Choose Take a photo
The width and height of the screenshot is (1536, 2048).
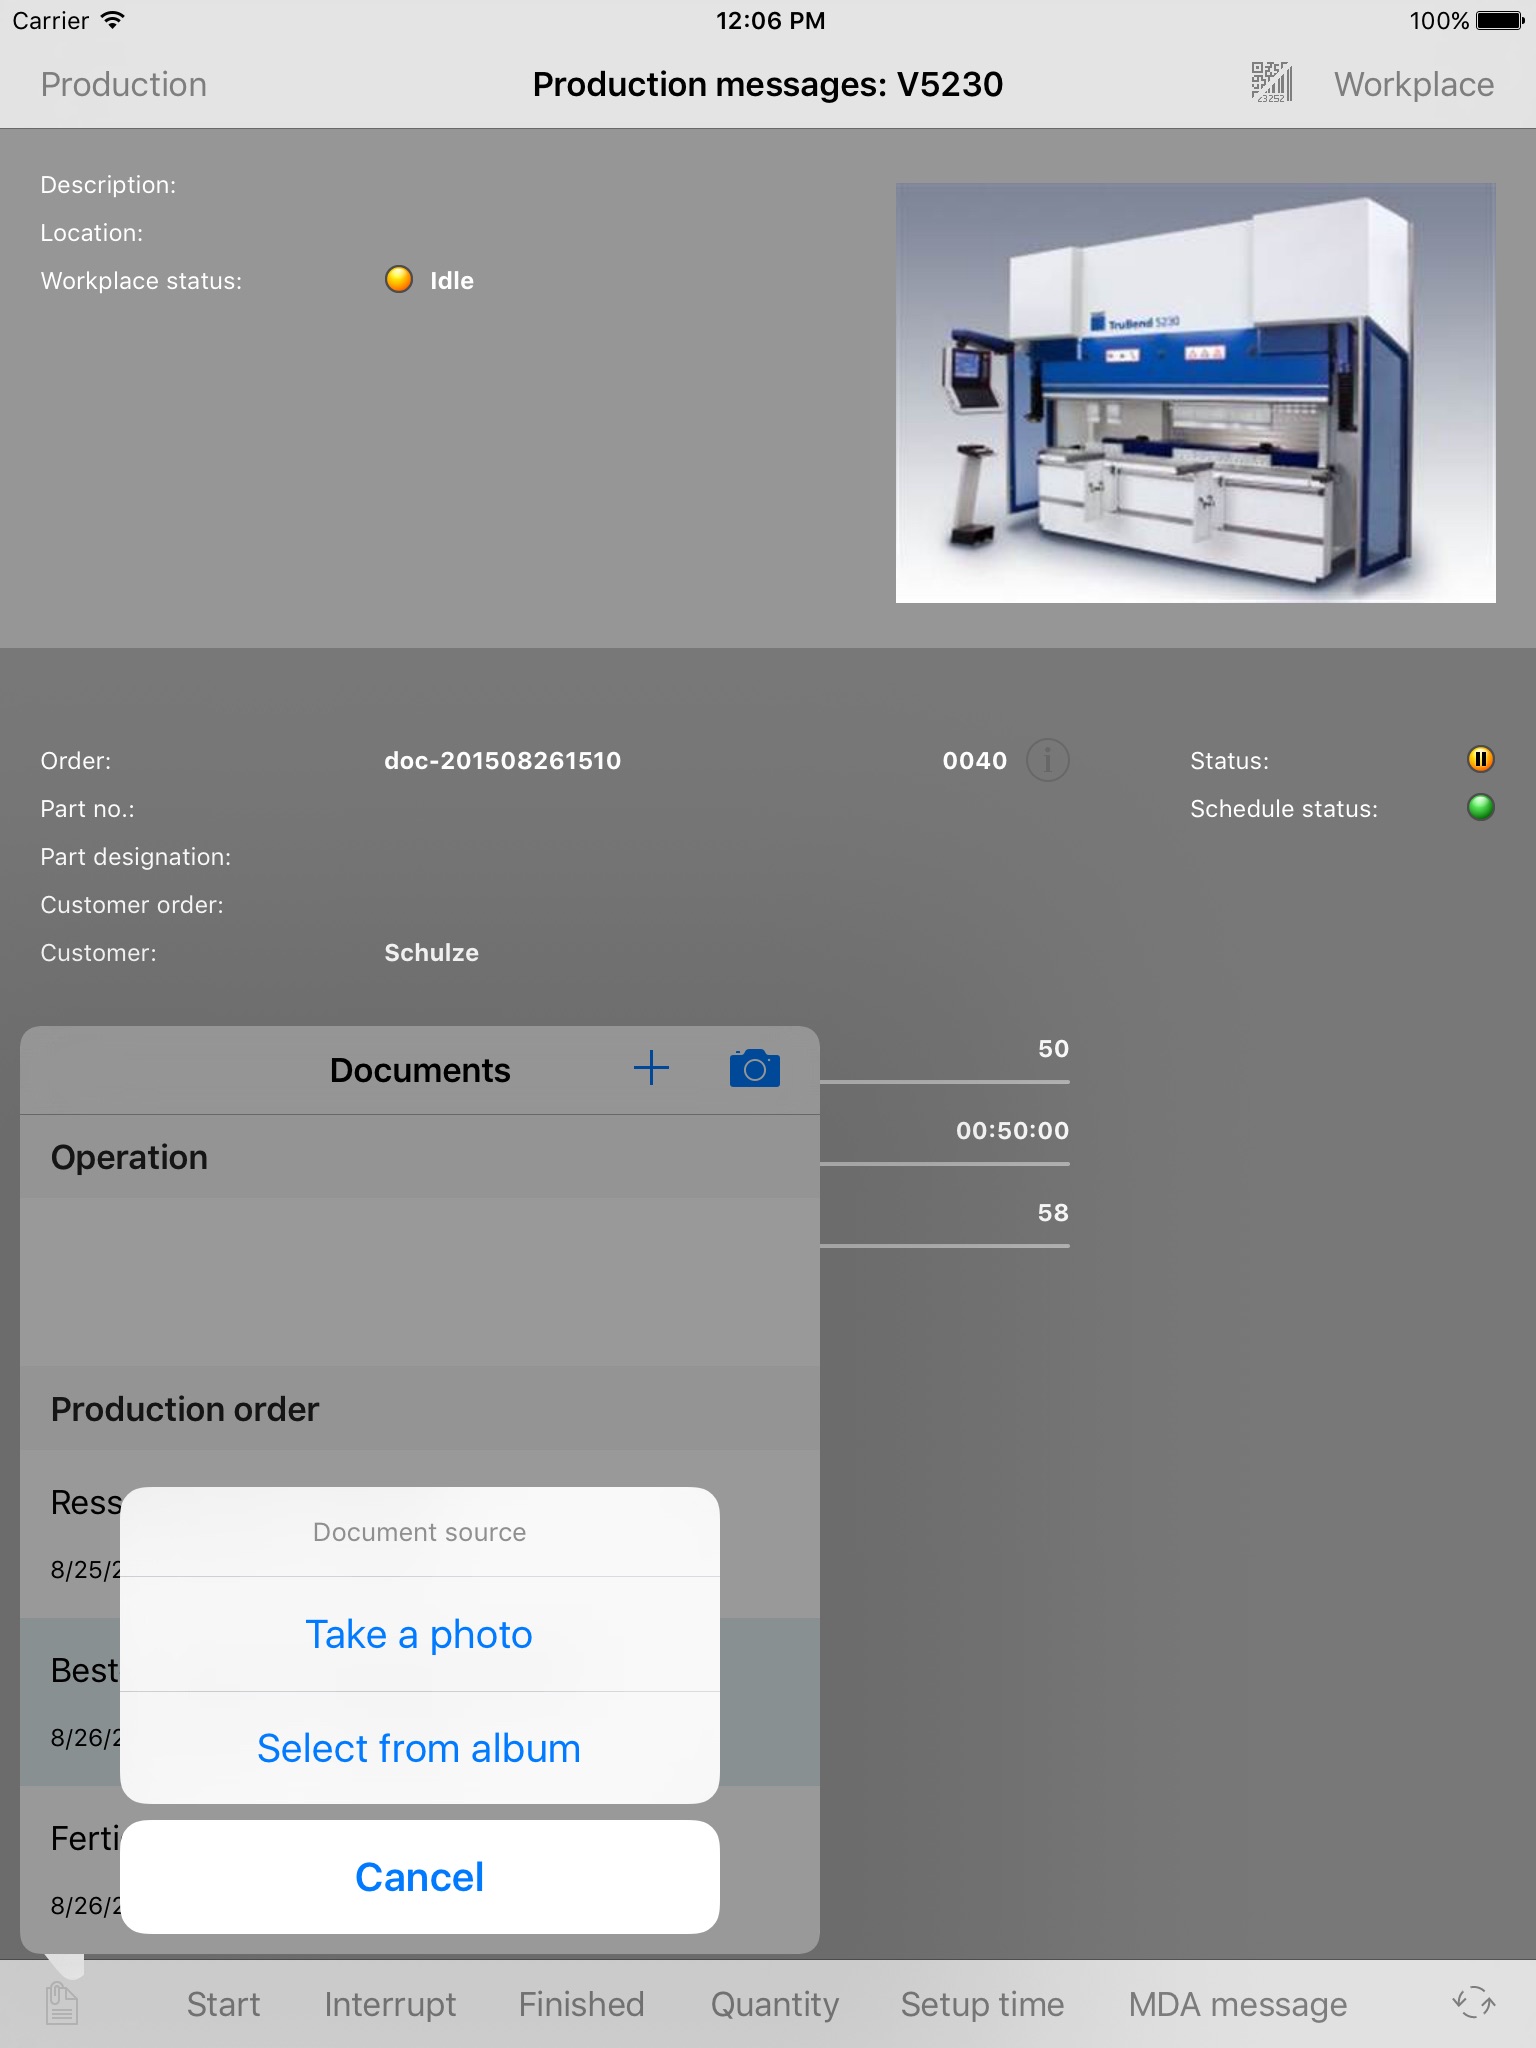point(420,1634)
